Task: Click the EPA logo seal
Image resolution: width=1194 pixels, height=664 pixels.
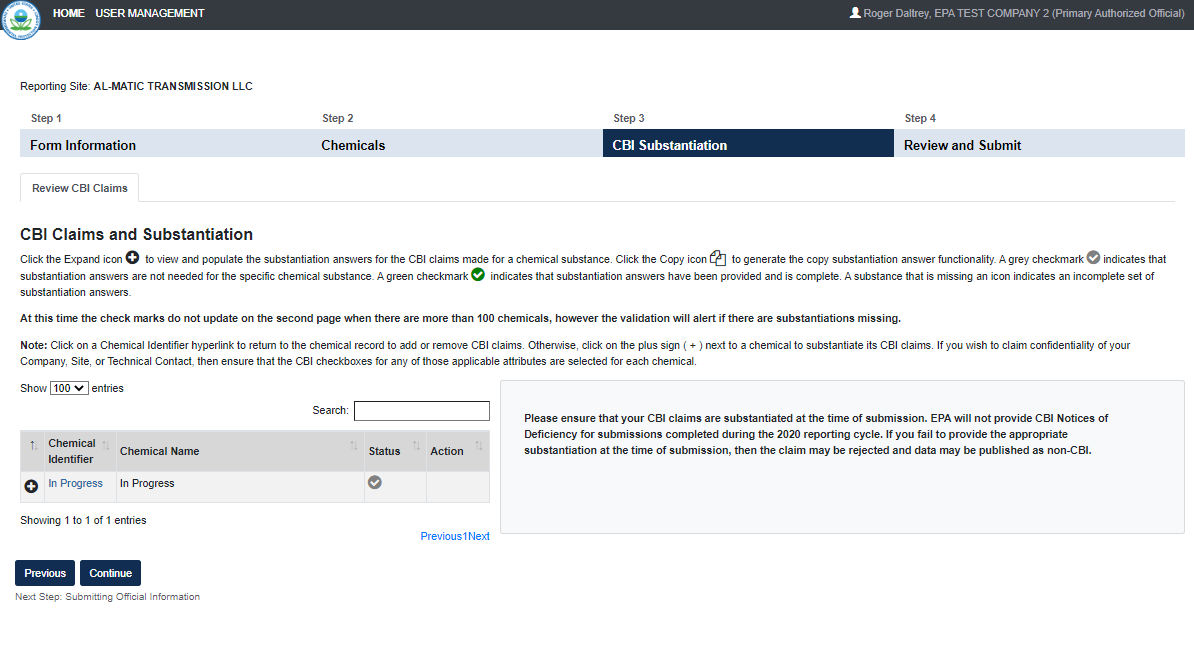Action: [19, 21]
